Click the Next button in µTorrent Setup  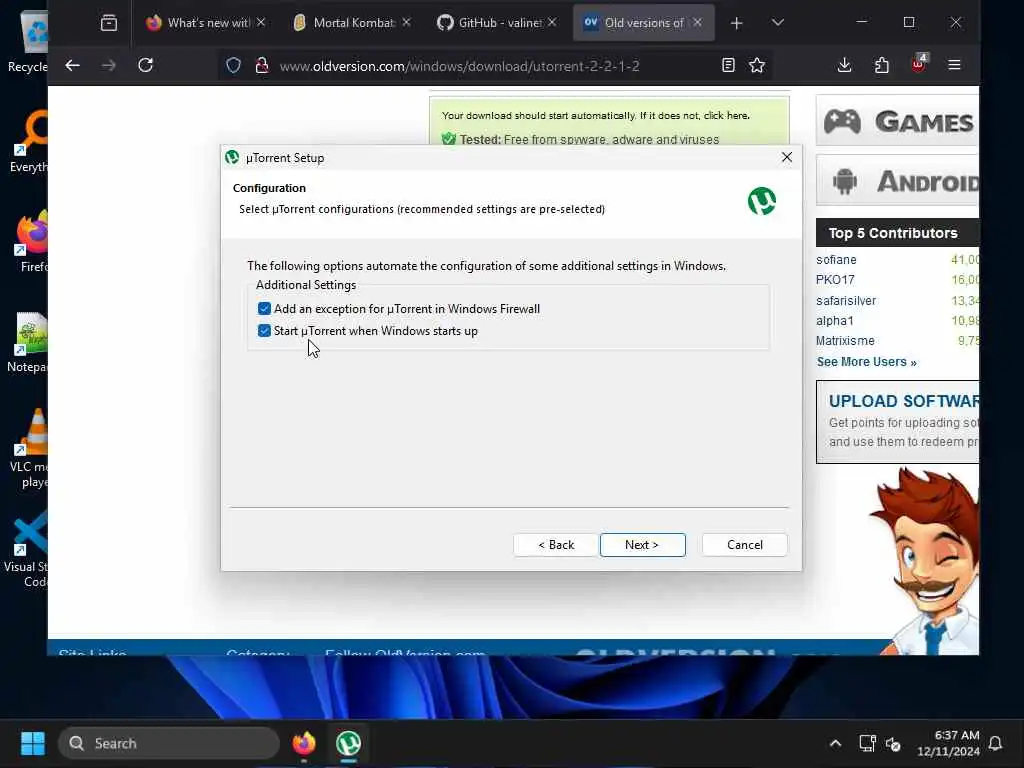click(643, 545)
